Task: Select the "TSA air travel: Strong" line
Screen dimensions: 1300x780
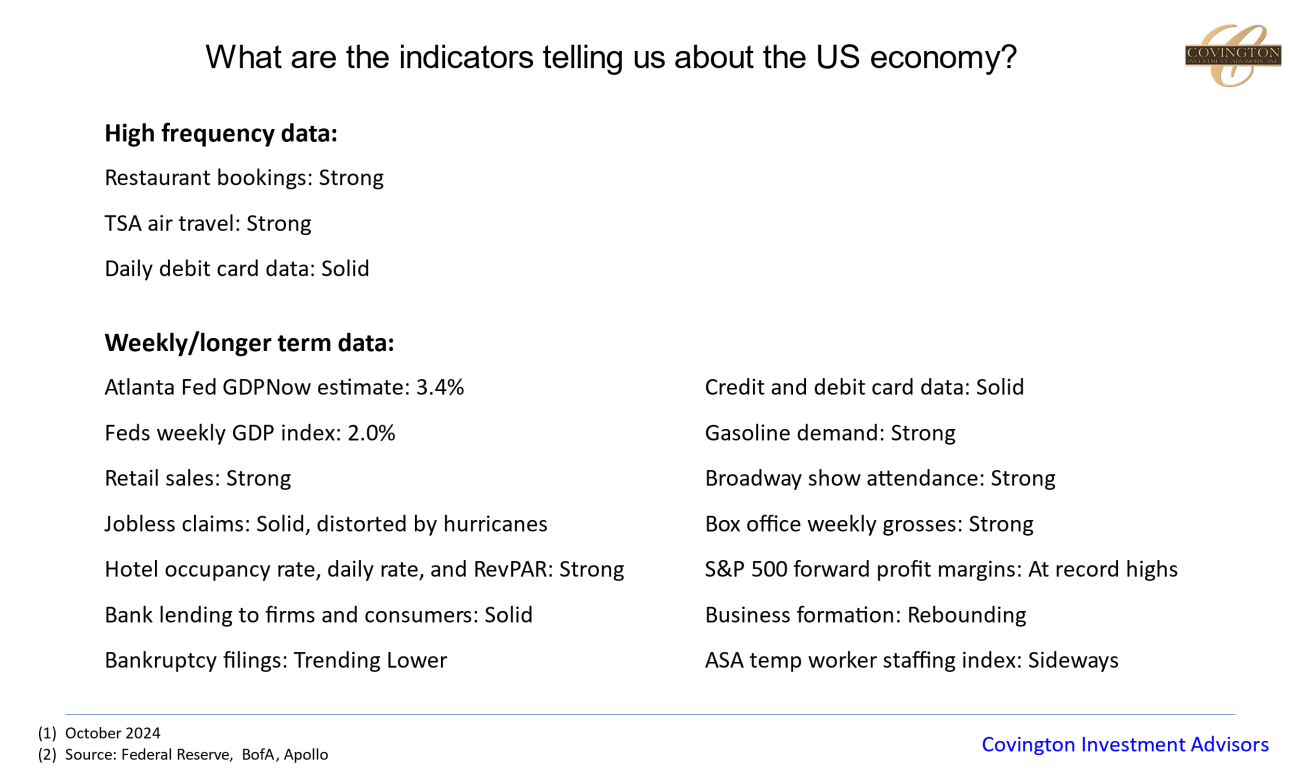Action: tap(208, 223)
